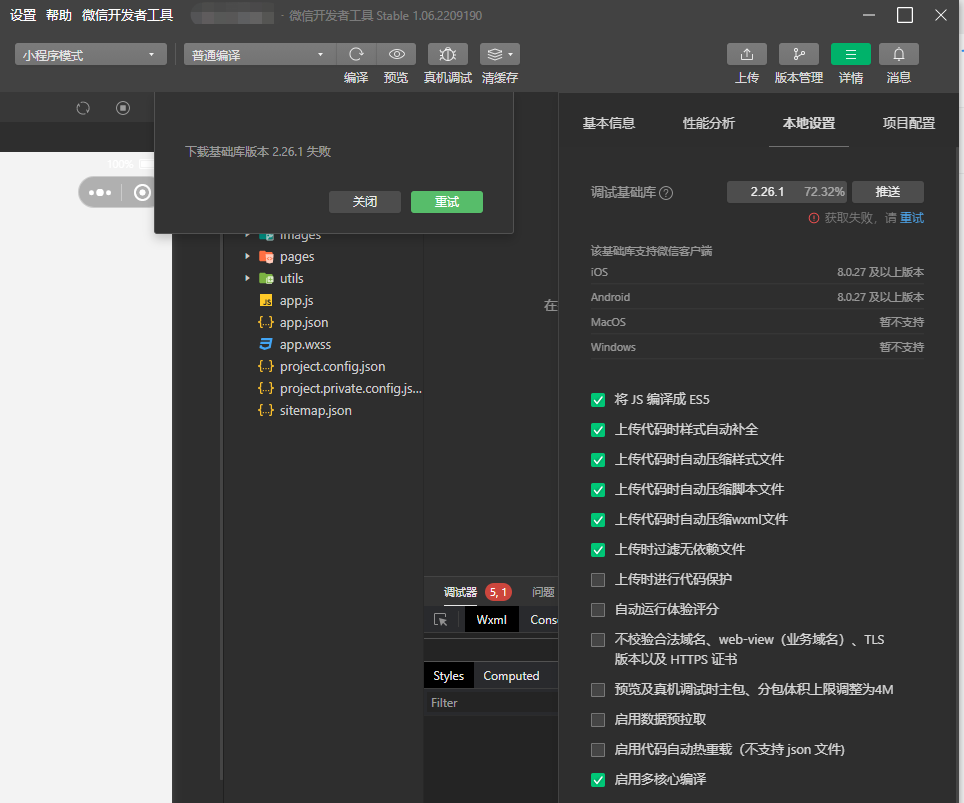This screenshot has width=964, height=803.
Task: Click the help icon beside 调试基础库
Action: (666, 193)
